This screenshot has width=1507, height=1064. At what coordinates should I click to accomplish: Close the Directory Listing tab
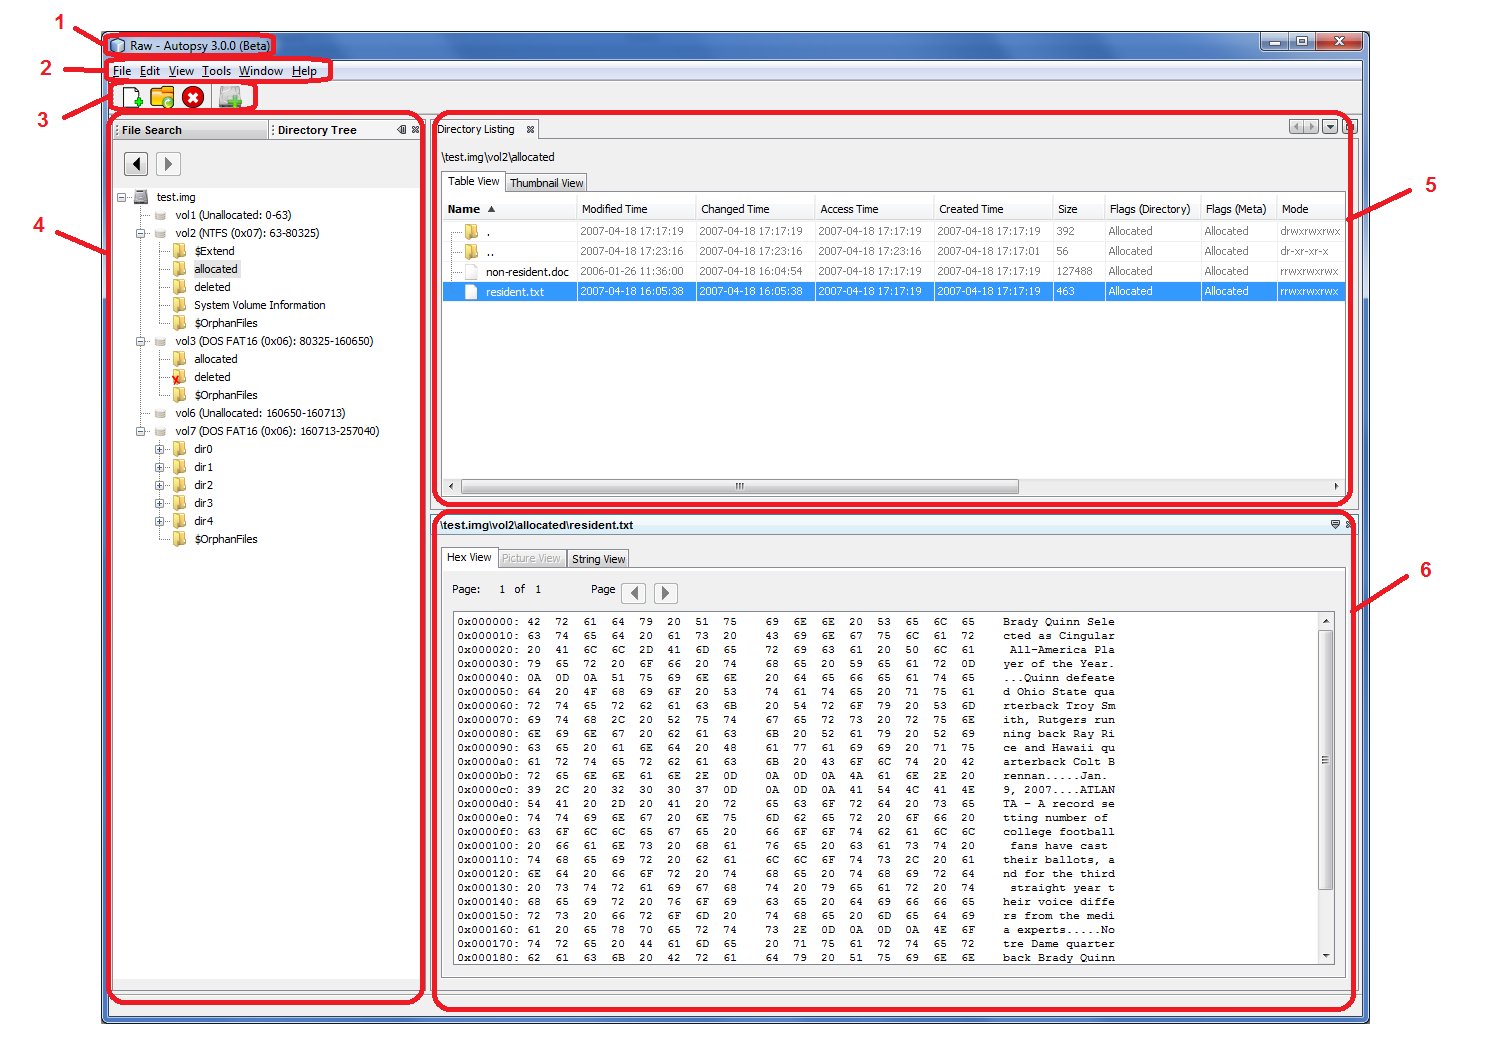pyautogui.click(x=530, y=130)
